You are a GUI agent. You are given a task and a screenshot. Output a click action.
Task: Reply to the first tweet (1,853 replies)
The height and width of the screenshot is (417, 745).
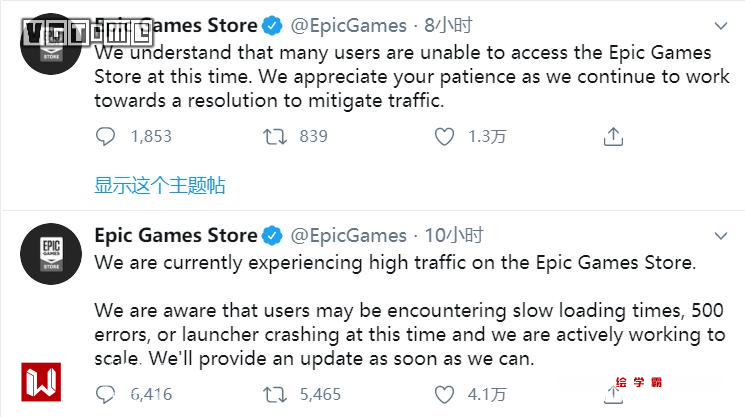[x=106, y=136]
